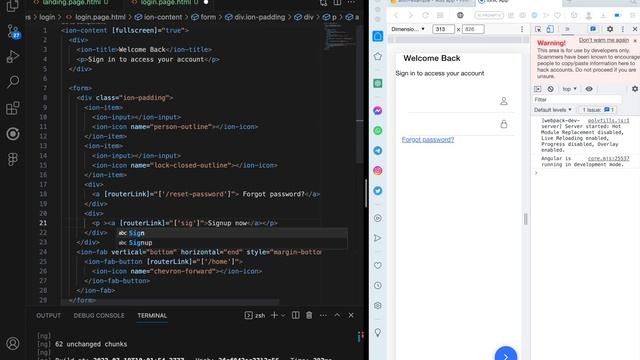Edit the viewport width field 313

coord(443,29)
